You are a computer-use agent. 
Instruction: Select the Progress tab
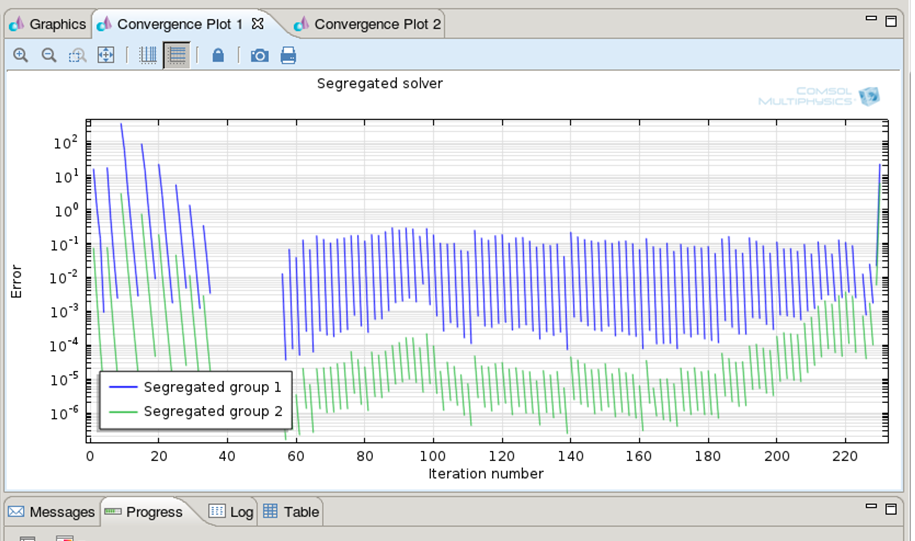tap(144, 512)
